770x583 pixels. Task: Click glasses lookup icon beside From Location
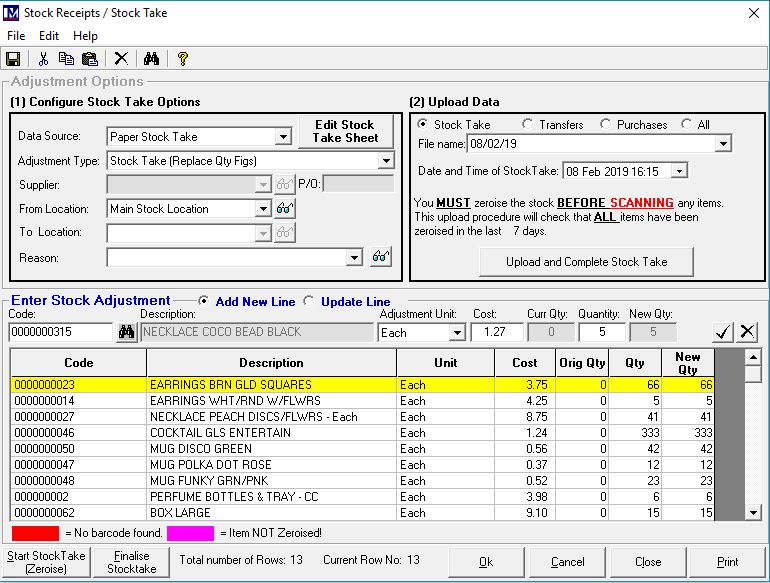(x=285, y=209)
